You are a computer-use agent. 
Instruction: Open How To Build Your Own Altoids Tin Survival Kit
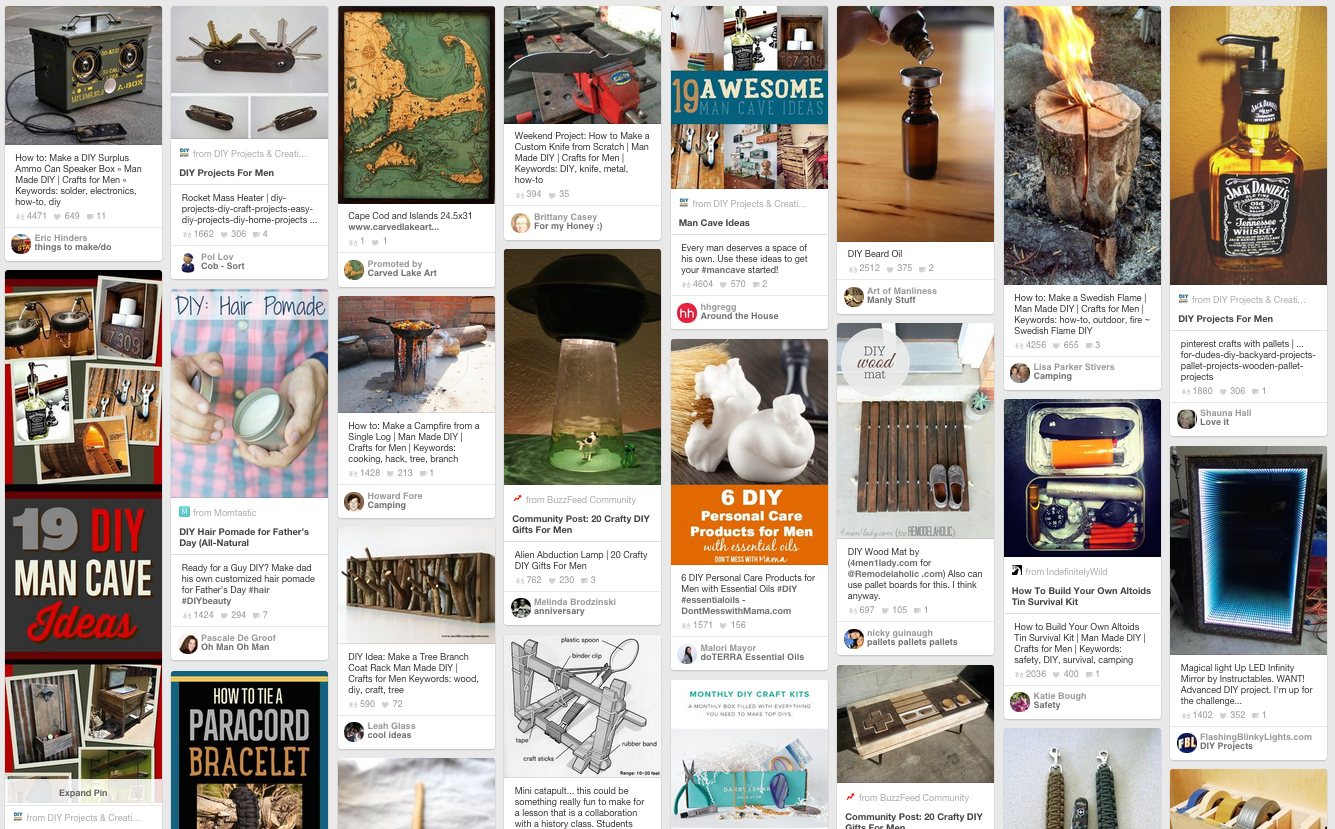(1081, 596)
